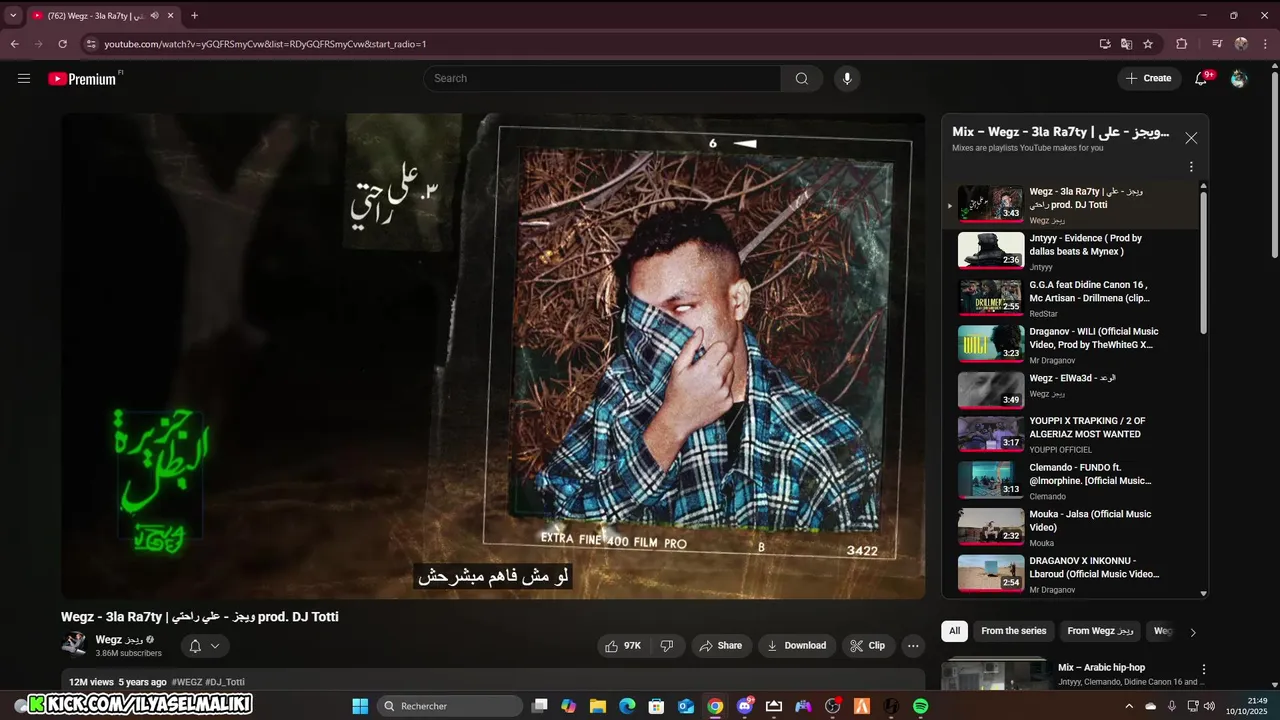Mute the tab via speaker icon
The image size is (1280, 720).
tap(154, 15)
